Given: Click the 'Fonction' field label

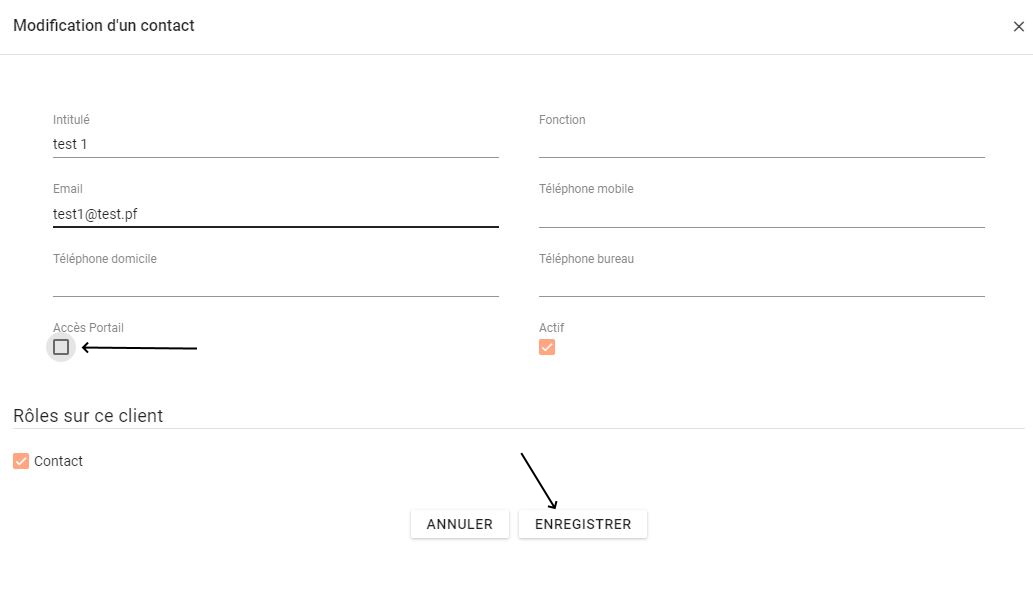Looking at the screenshot, I should pyautogui.click(x=562, y=120).
